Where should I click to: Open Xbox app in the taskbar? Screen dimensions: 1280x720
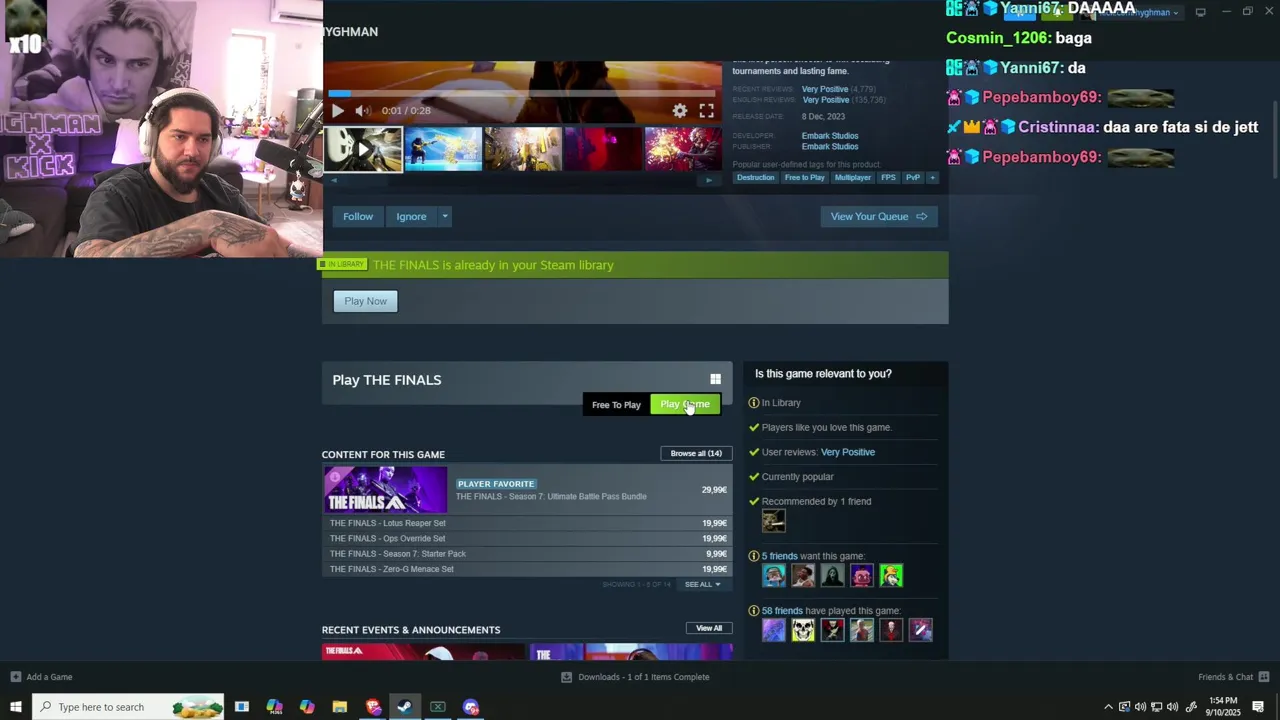tap(438, 707)
